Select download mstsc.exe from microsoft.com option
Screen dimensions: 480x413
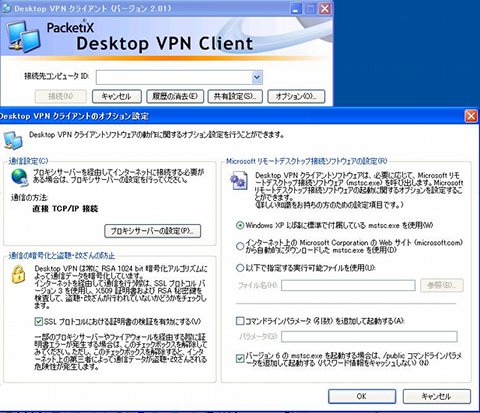240,246
